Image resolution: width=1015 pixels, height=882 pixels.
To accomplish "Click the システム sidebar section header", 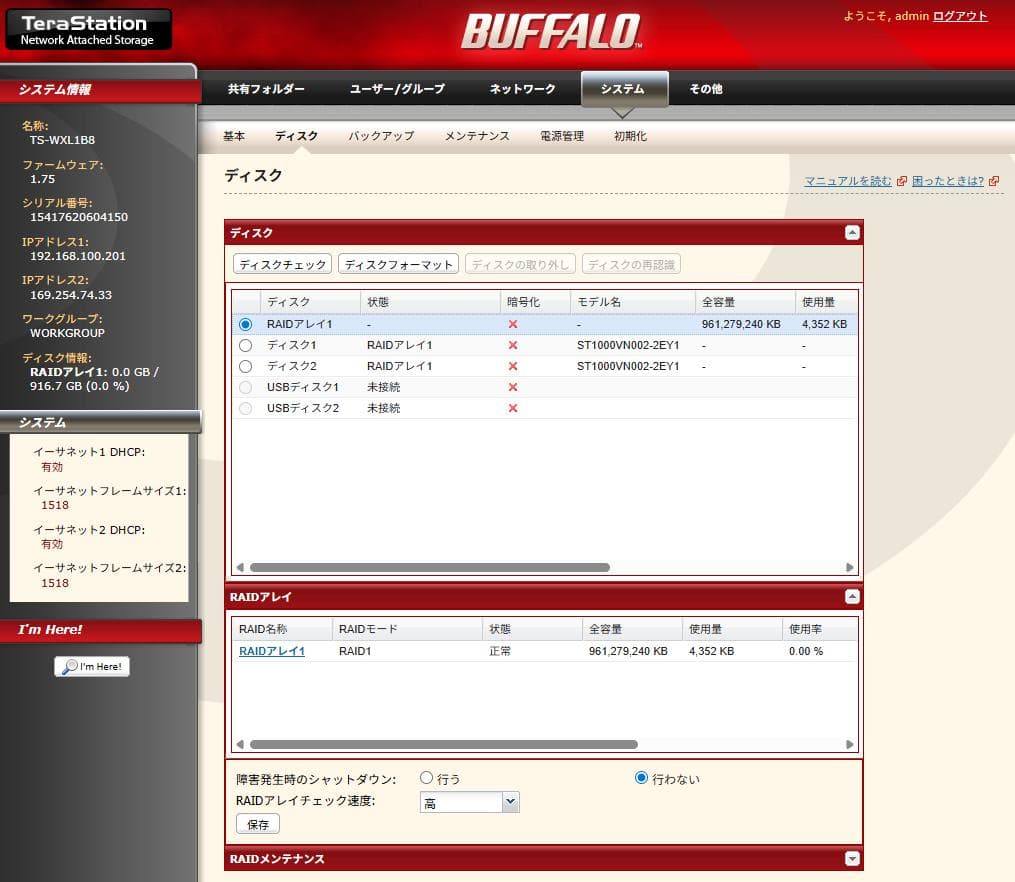I will click(100, 422).
